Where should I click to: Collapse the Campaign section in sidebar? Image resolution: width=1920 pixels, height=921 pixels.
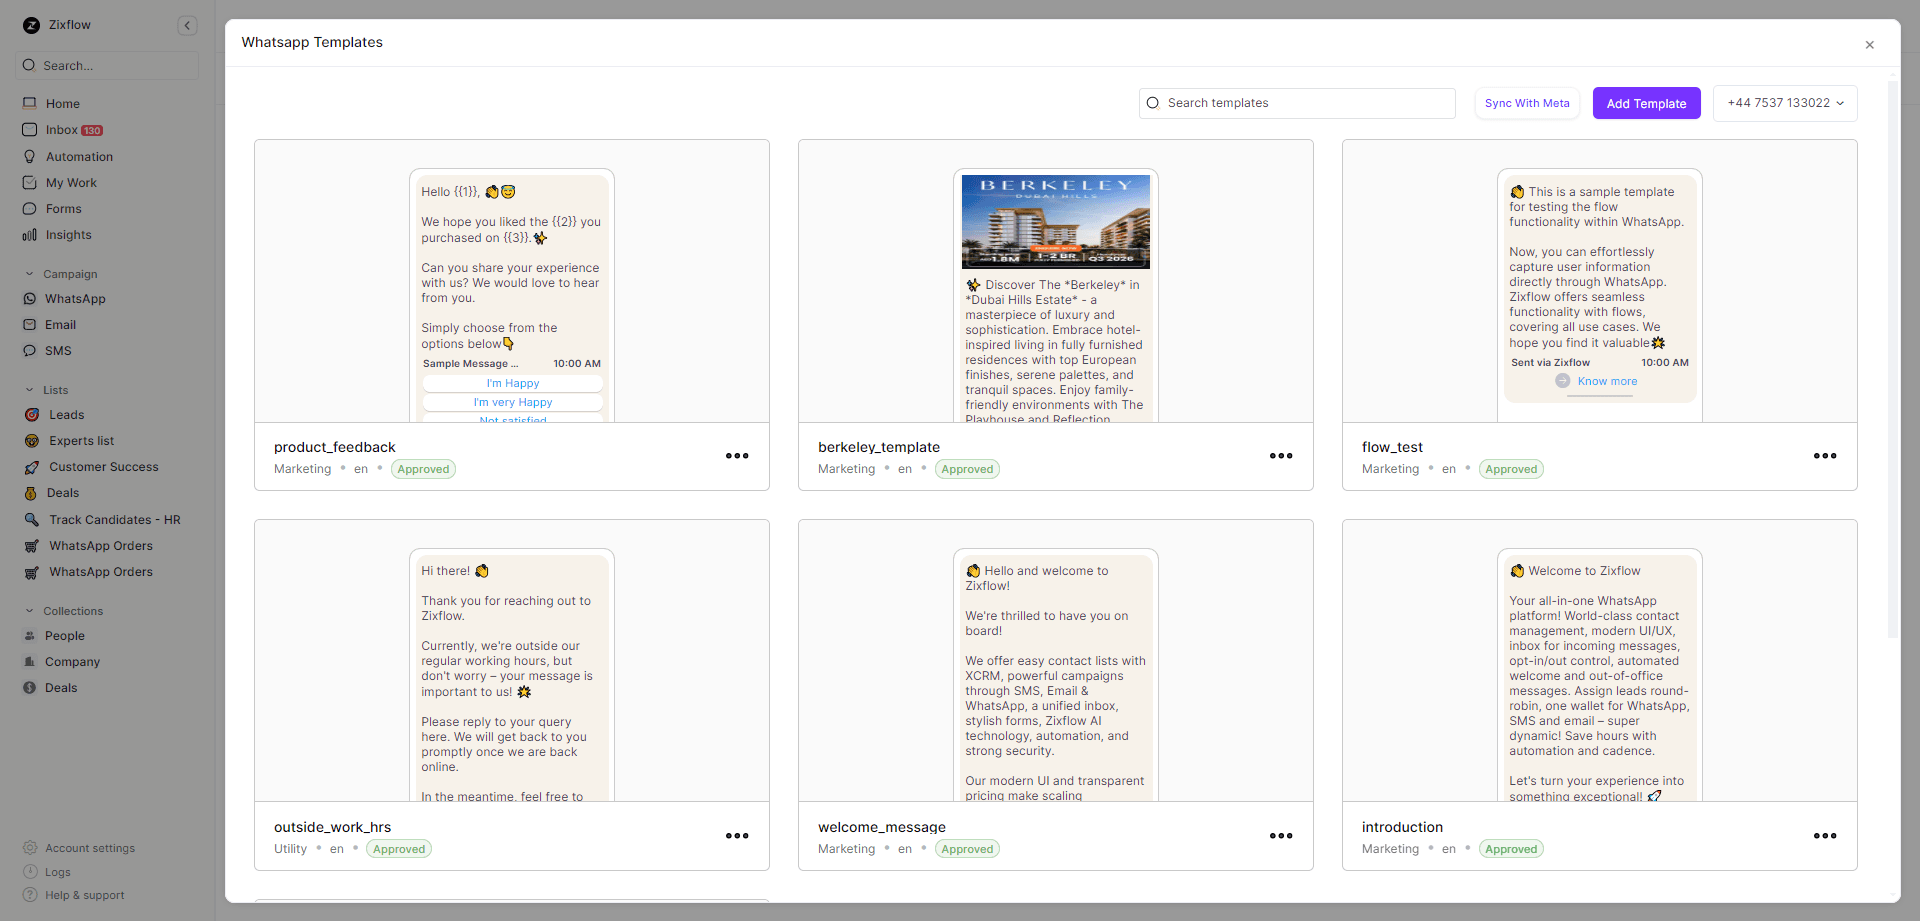pos(30,274)
